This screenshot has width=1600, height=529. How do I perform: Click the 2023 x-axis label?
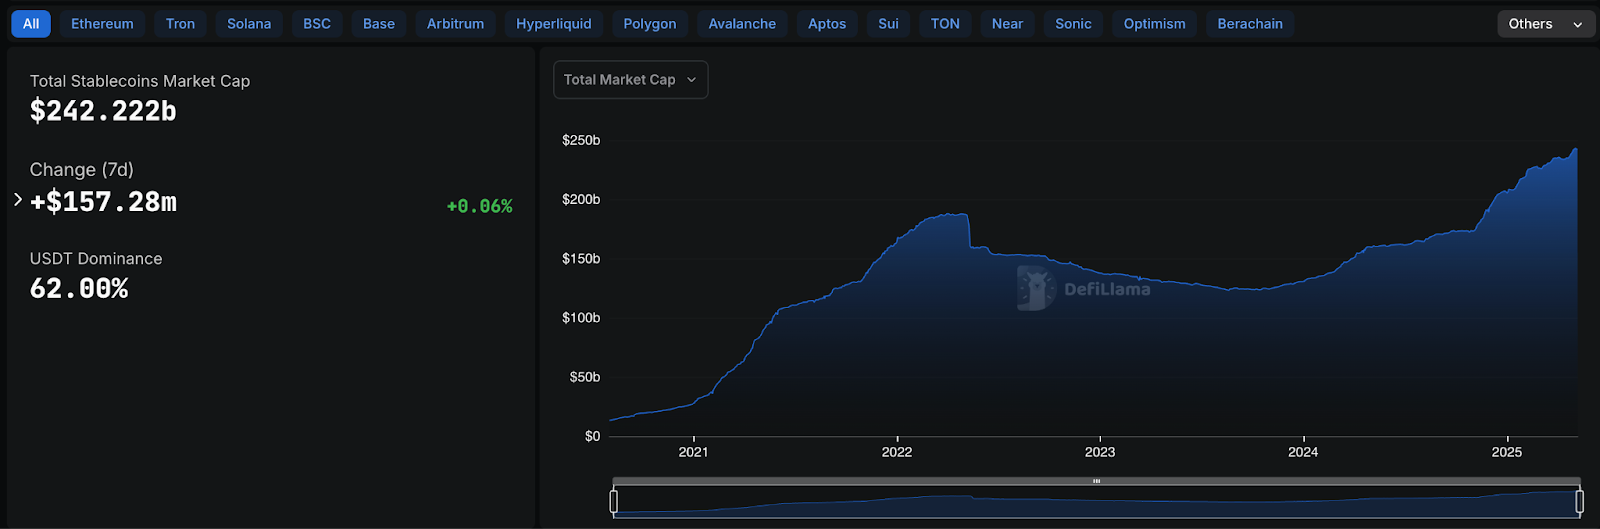(1100, 452)
